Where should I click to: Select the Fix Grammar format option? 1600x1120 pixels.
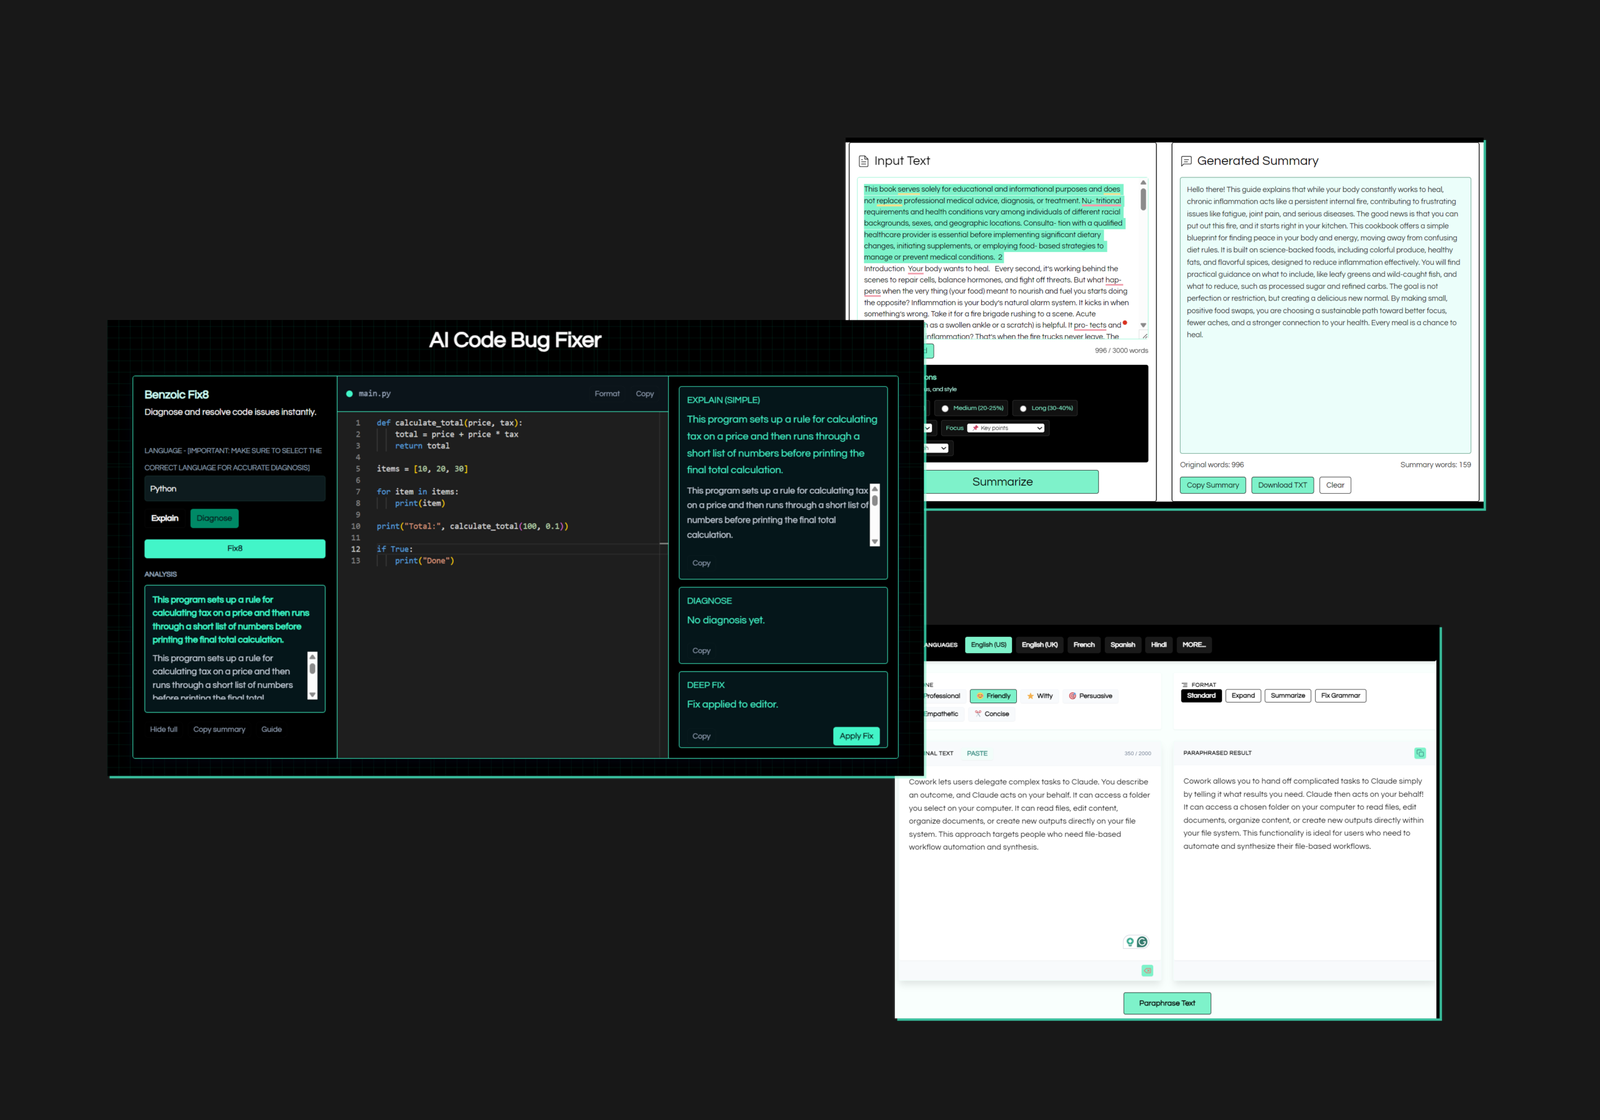point(1340,696)
